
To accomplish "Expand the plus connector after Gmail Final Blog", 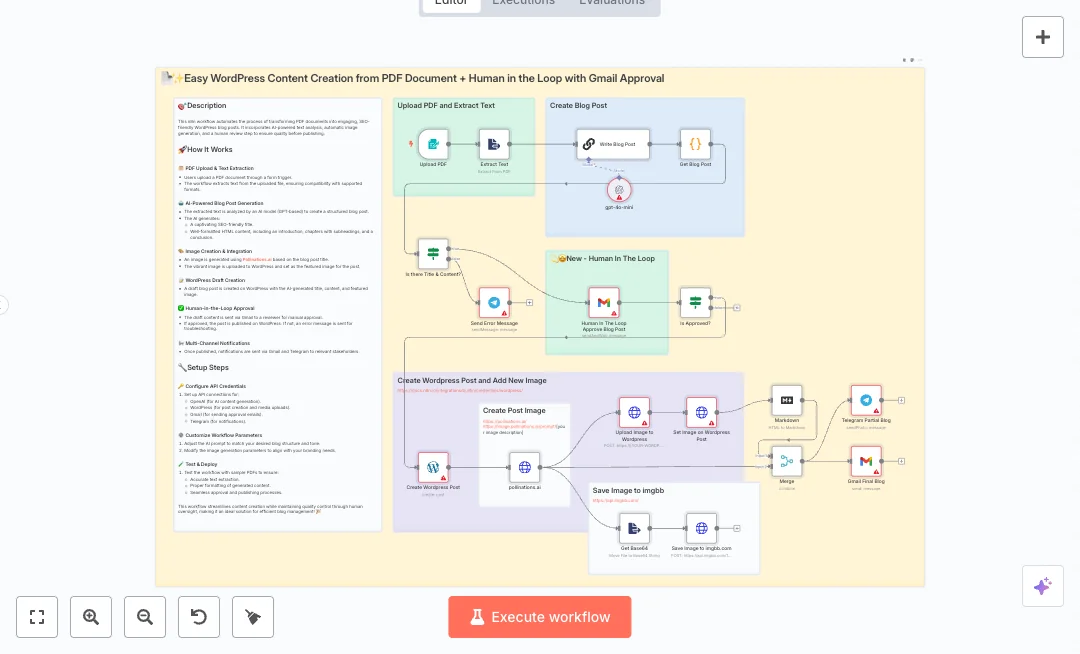I will (901, 461).
